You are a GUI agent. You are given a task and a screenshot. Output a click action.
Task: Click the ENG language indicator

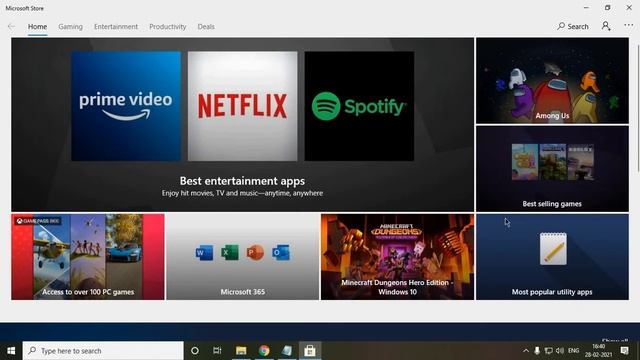[x=573, y=351]
